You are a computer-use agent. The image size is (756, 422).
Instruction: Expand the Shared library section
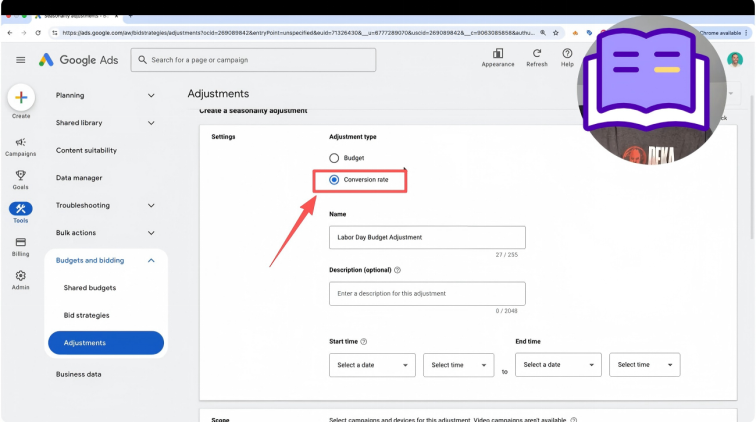[151, 123]
